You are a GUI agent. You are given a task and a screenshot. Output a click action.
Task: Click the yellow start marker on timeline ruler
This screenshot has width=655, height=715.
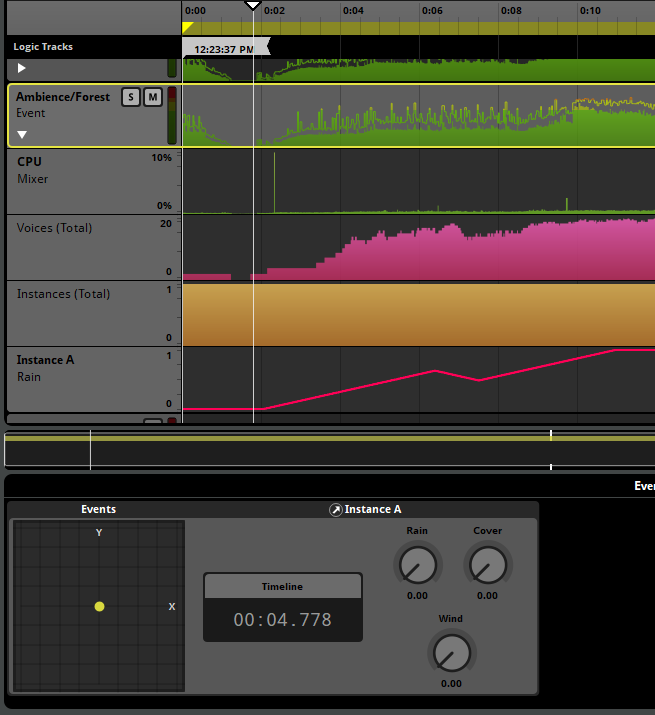188,28
